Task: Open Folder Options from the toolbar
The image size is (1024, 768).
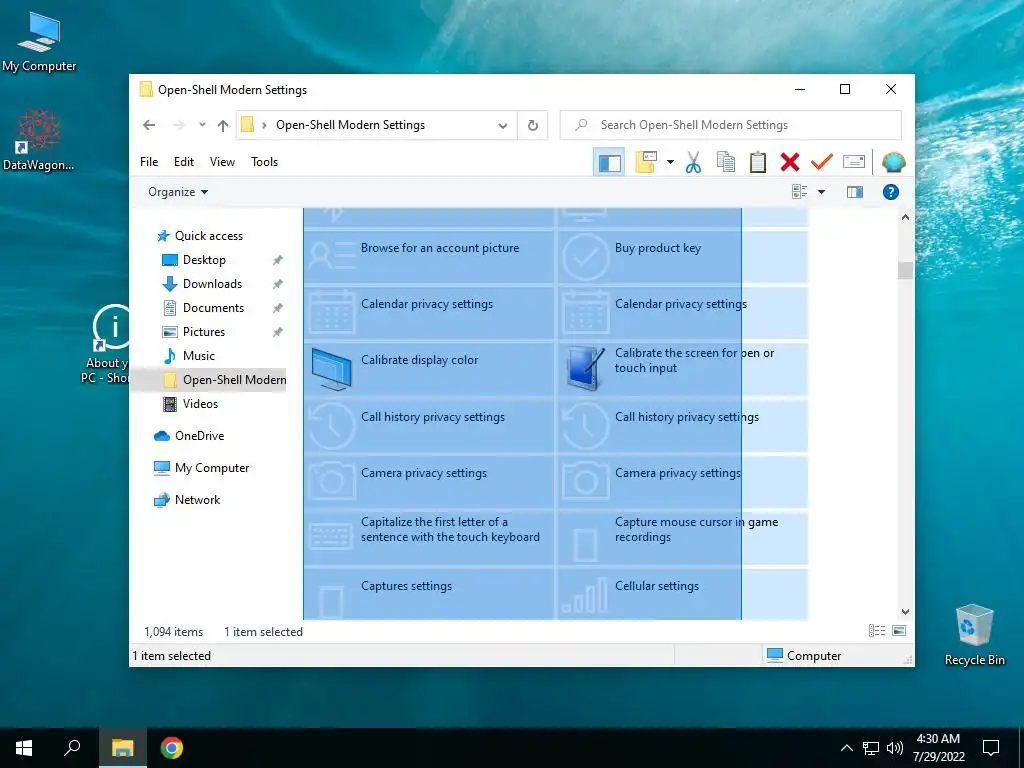Action: (x=646, y=162)
